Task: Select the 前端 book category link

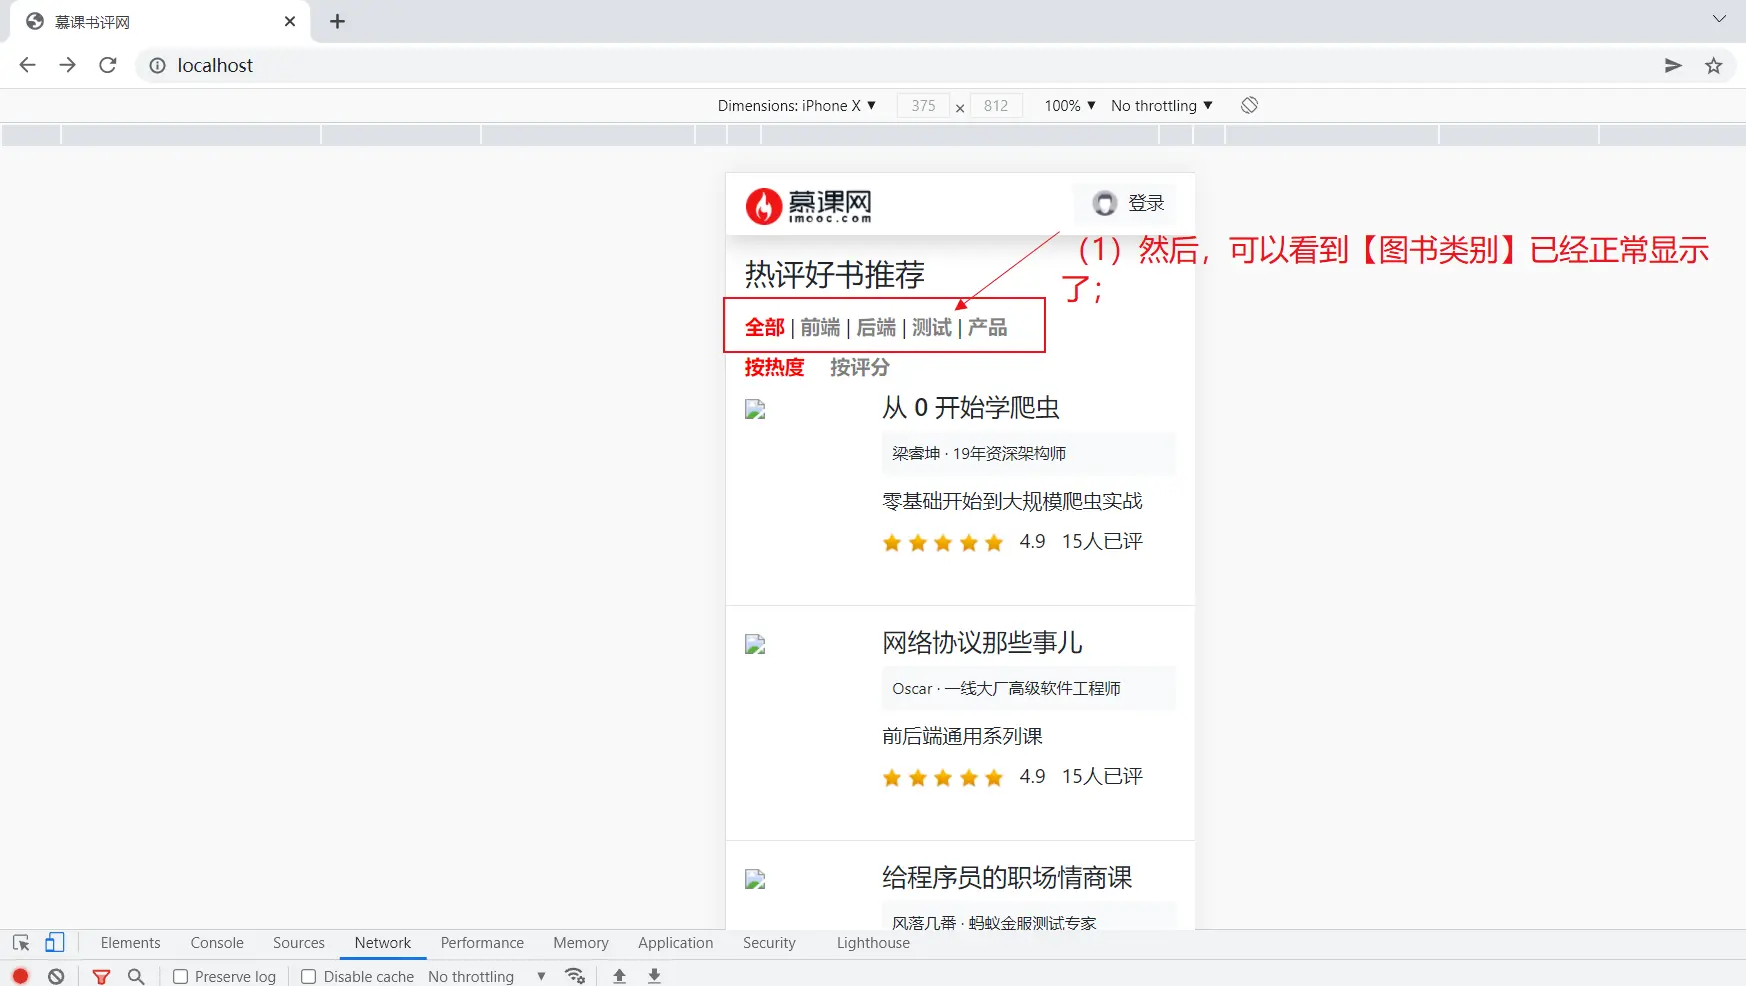Action: 820,327
